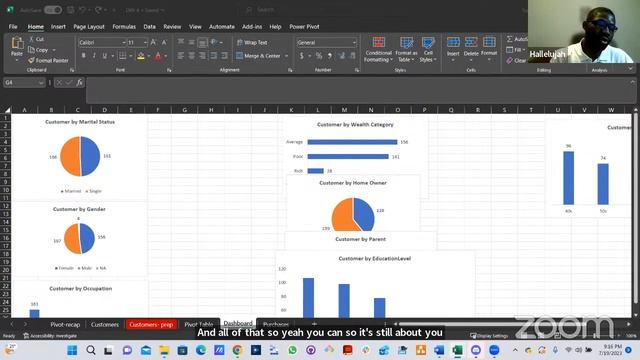Click the Paste icon

[17, 42]
